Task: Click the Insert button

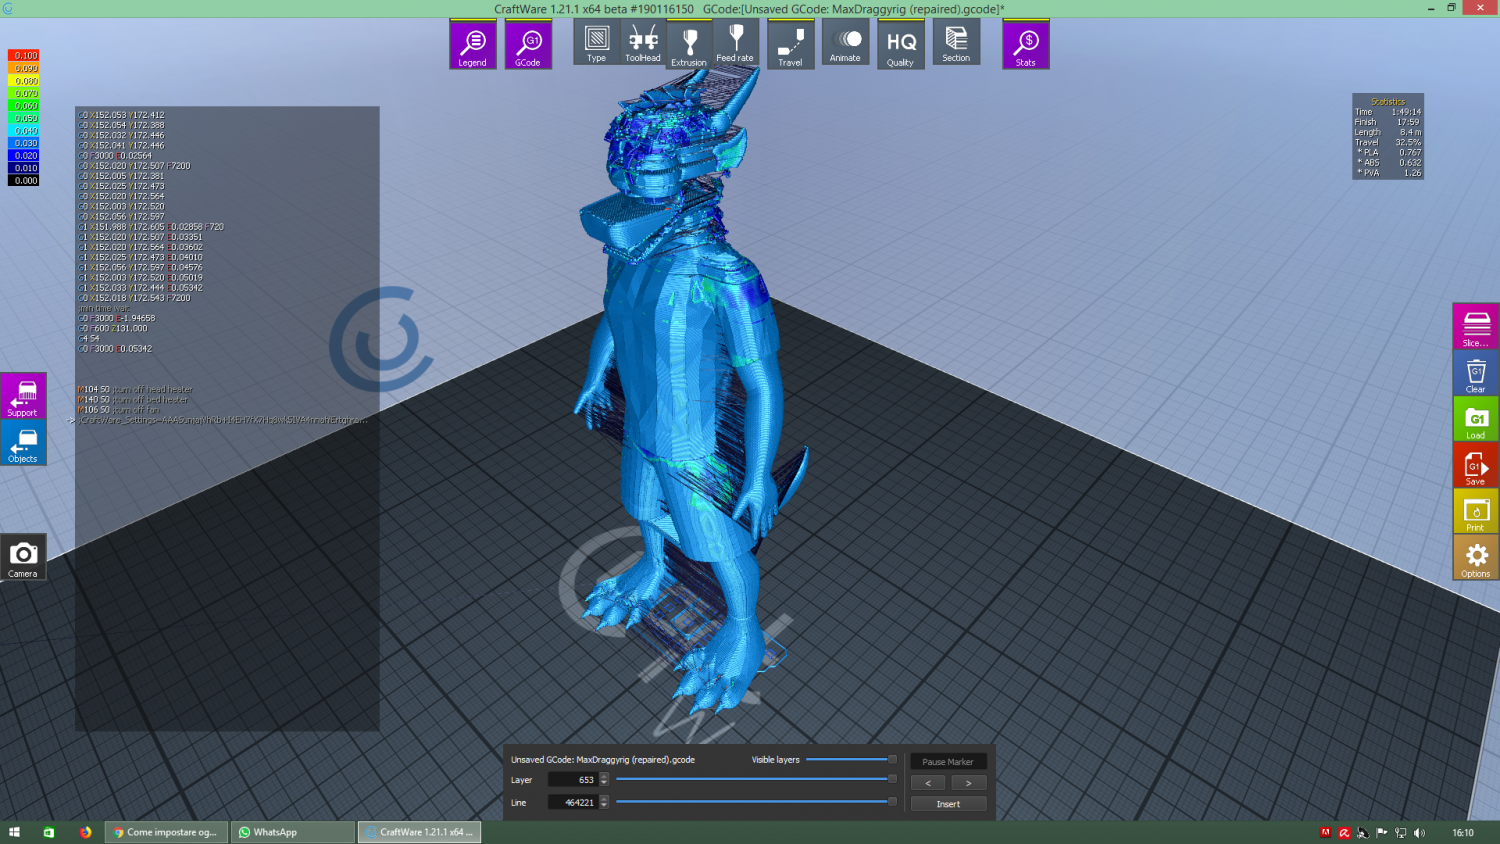Action: [x=948, y=804]
